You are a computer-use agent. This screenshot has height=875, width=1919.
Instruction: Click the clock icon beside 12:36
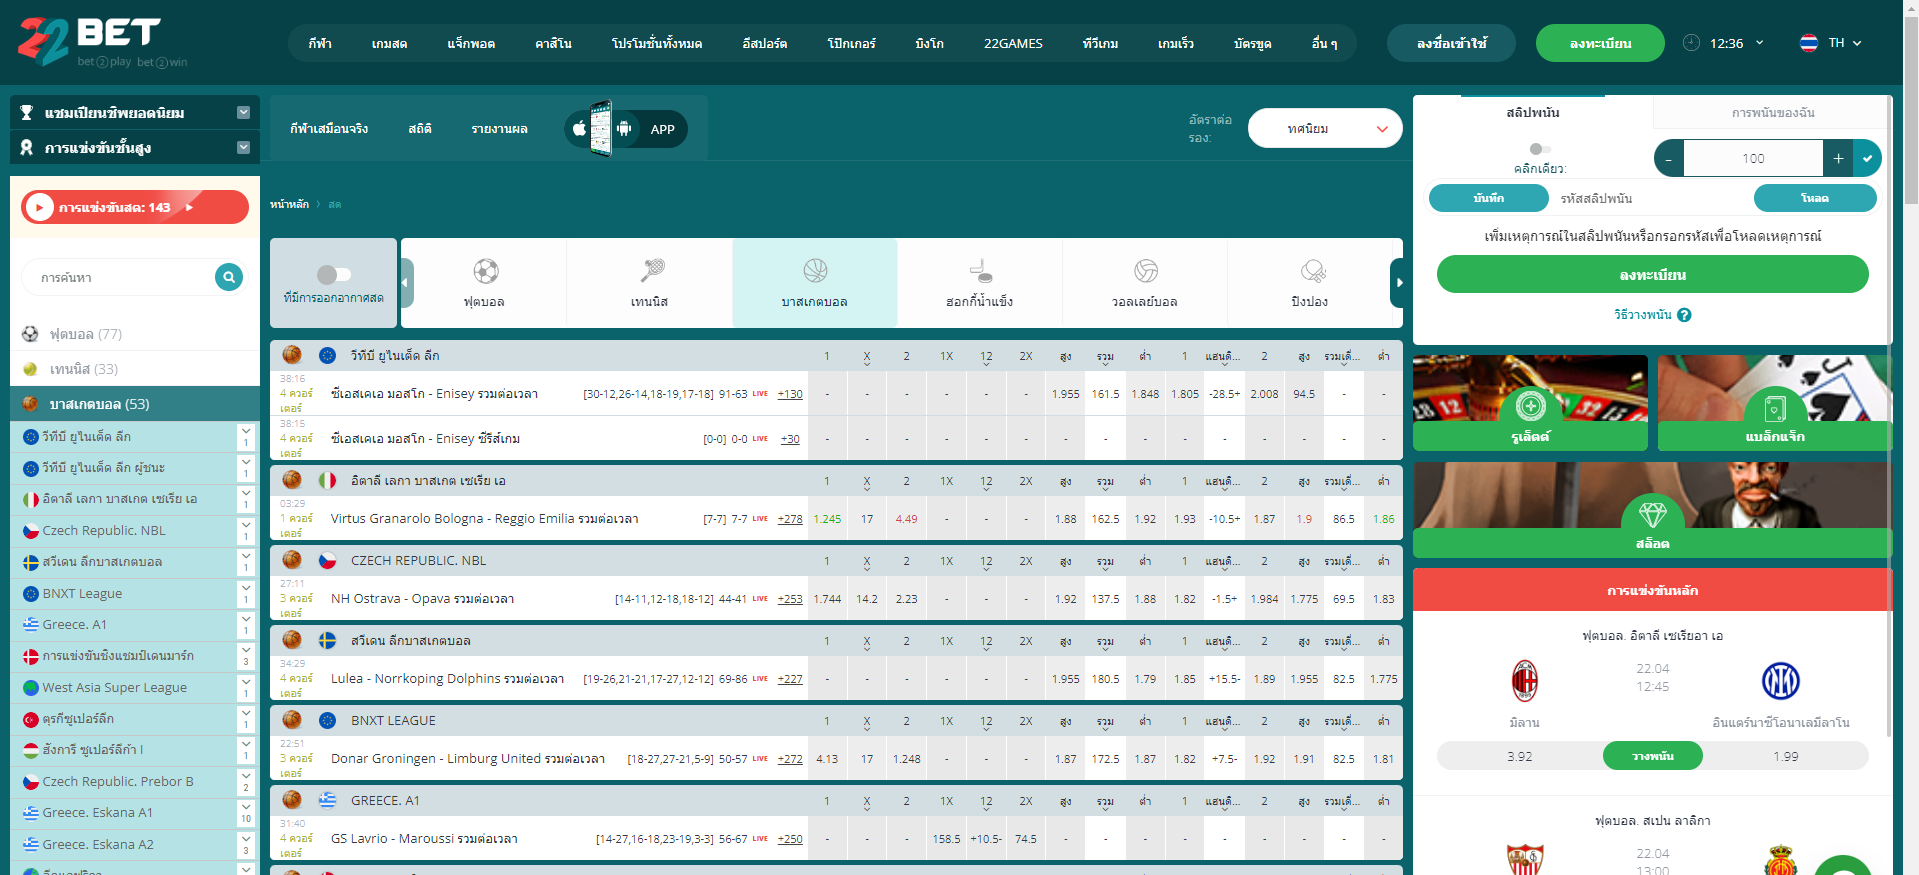tap(1691, 43)
